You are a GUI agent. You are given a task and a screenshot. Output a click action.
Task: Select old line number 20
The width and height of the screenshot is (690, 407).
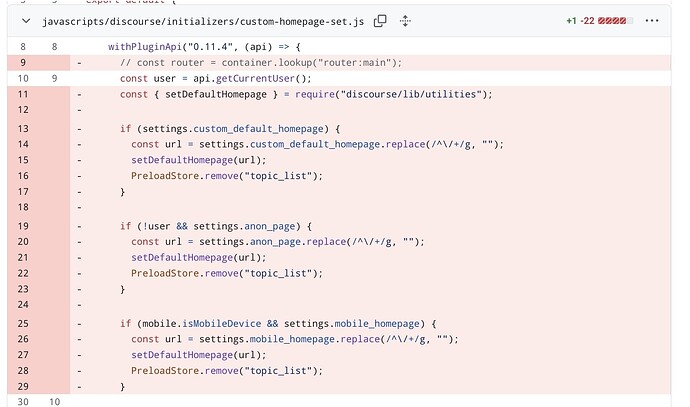pos(23,242)
